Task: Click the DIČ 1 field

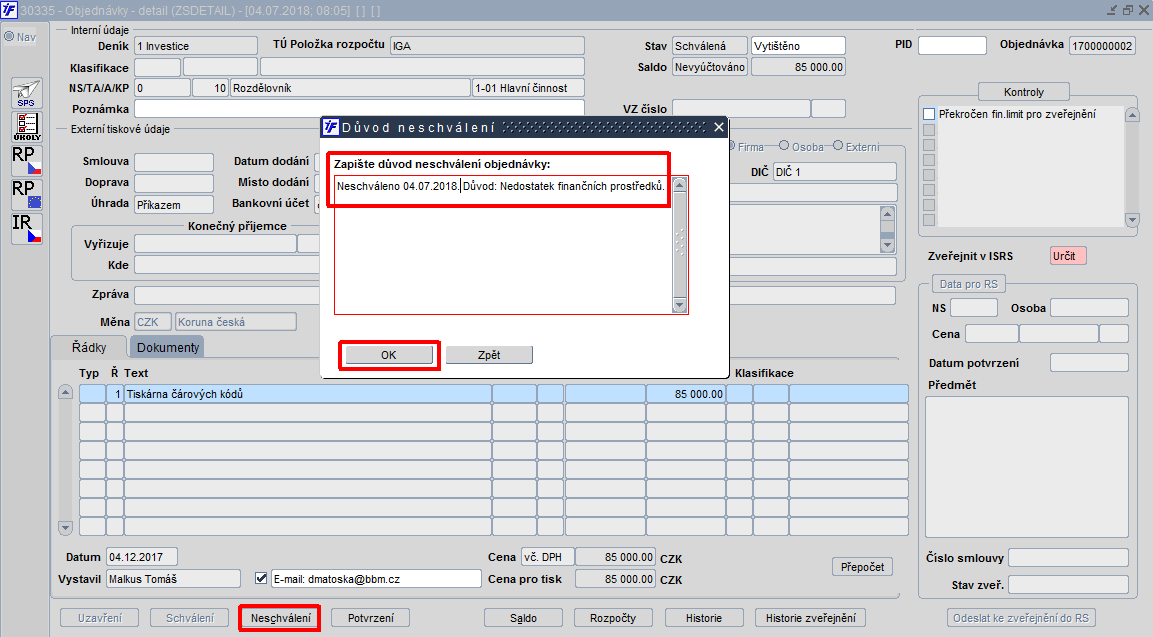Action: (x=835, y=171)
